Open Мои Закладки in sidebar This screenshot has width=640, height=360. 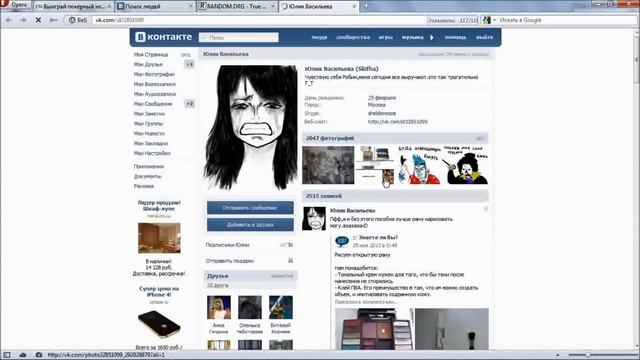coord(151,143)
